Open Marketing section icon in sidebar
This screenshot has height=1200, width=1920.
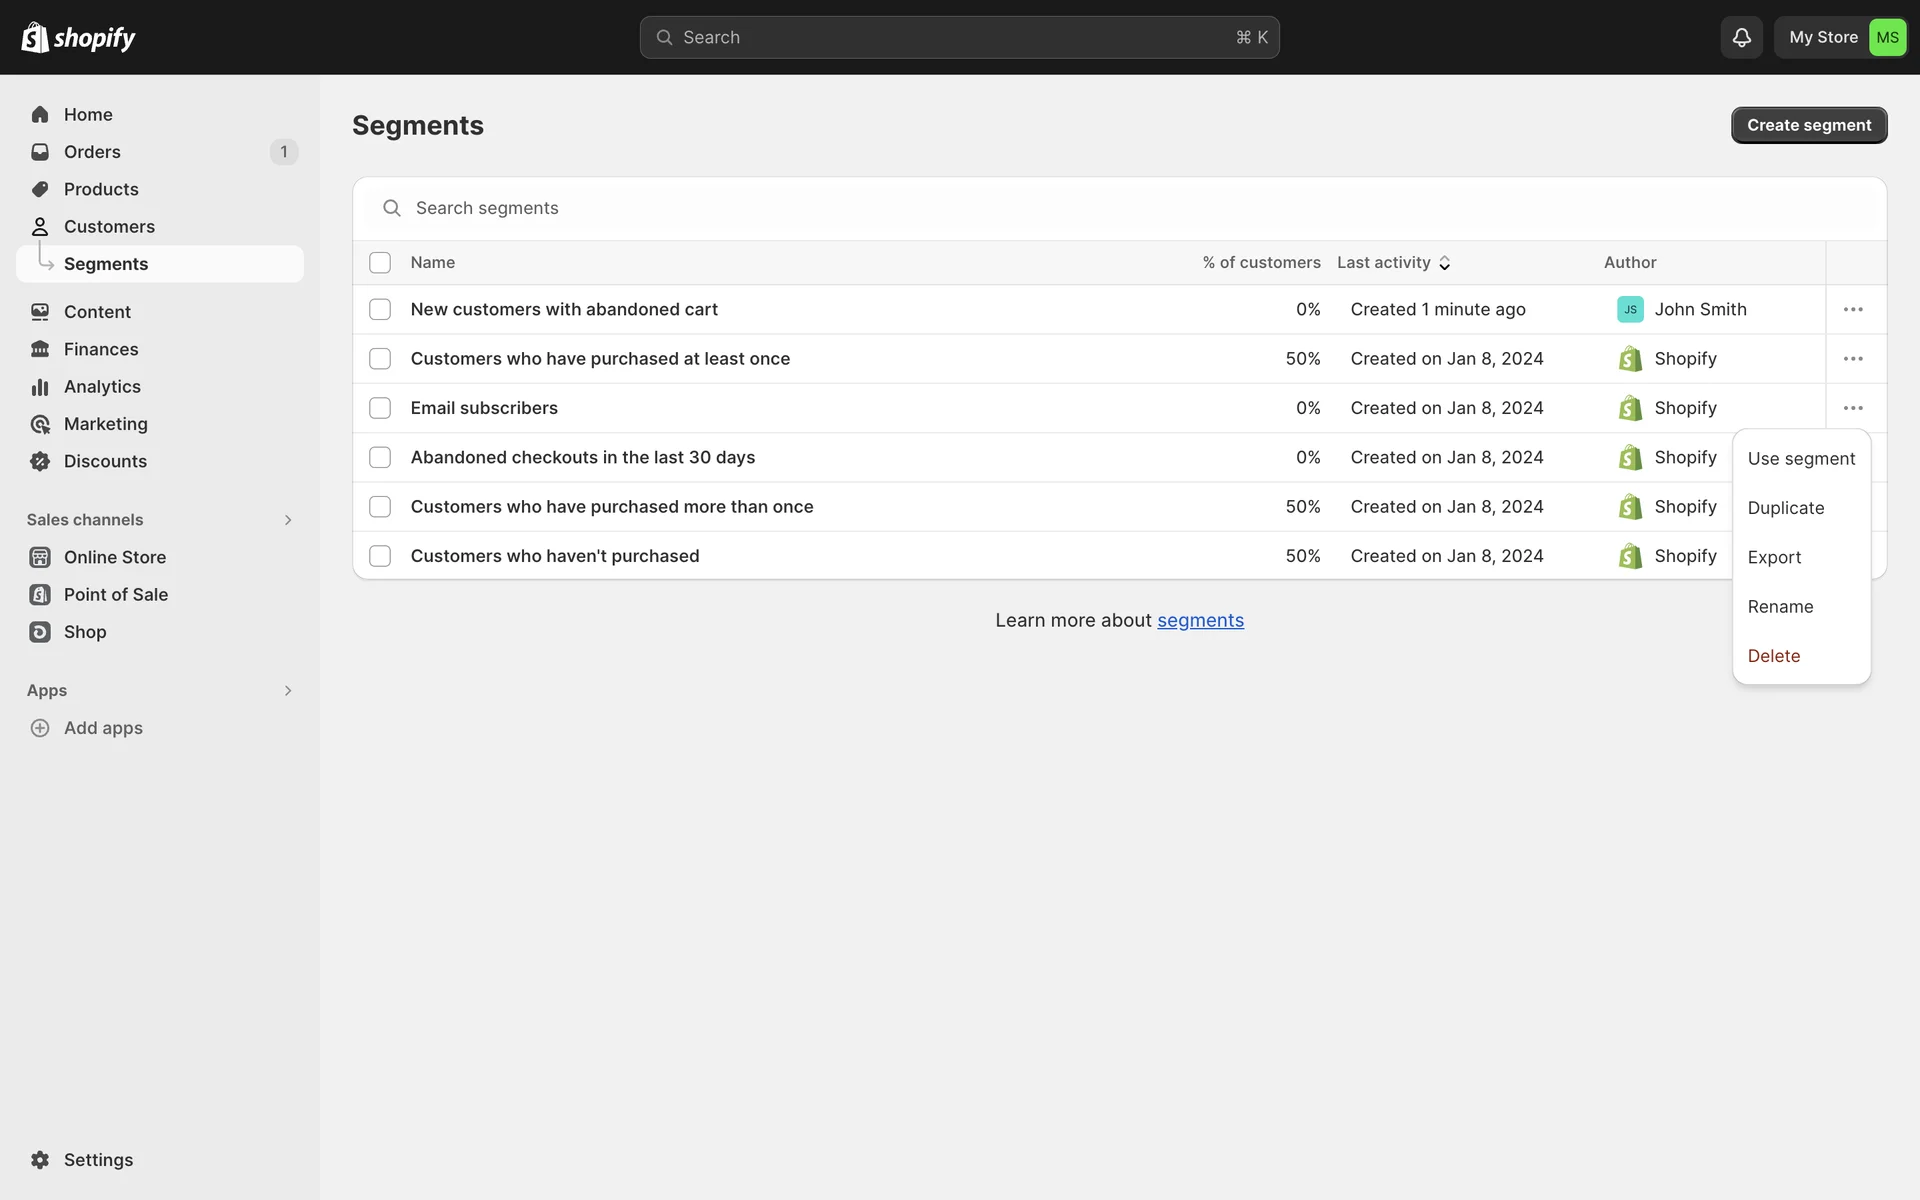tap(40, 424)
